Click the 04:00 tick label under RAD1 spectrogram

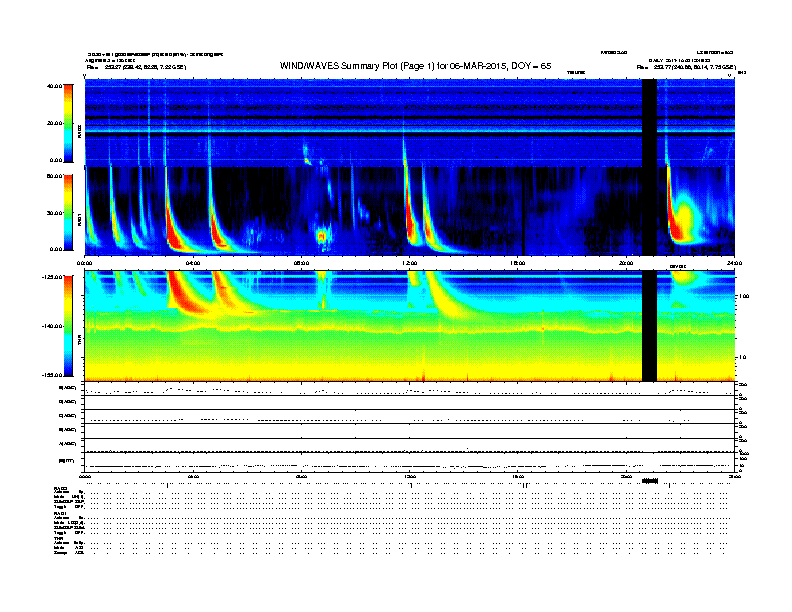tap(193, 263)
